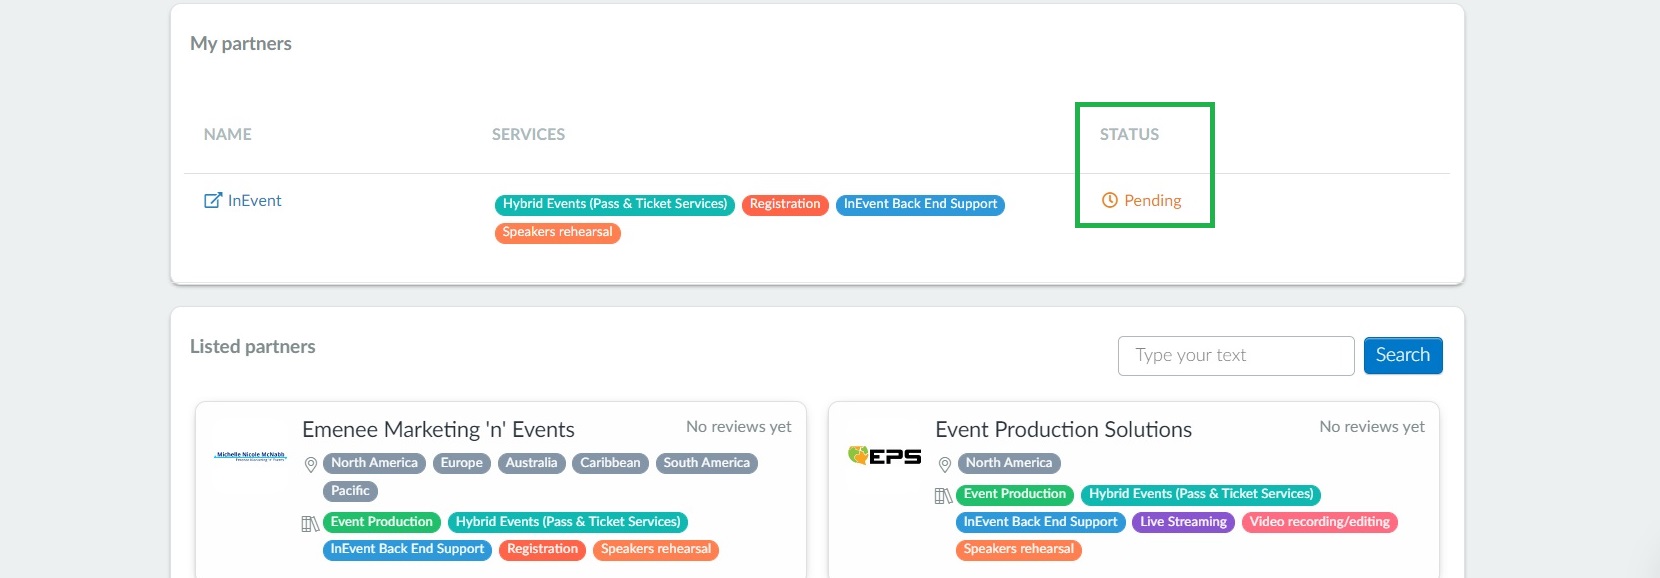Click 'No reviews yet' on Event Production Solutions card
The height and width of the screenshot is (578, 1660).
point(1372,427)
